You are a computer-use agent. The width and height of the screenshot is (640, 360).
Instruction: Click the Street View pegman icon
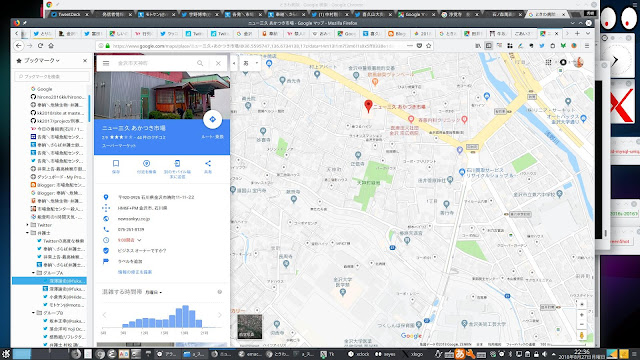click(x=582, y=336)
